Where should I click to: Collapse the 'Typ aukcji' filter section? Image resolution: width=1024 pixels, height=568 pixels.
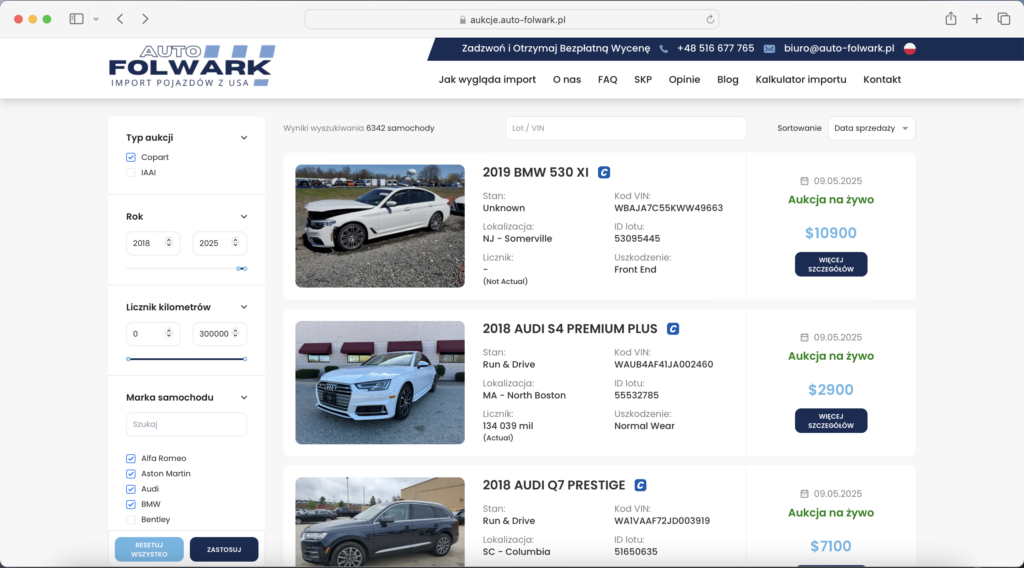pos(244,138)
